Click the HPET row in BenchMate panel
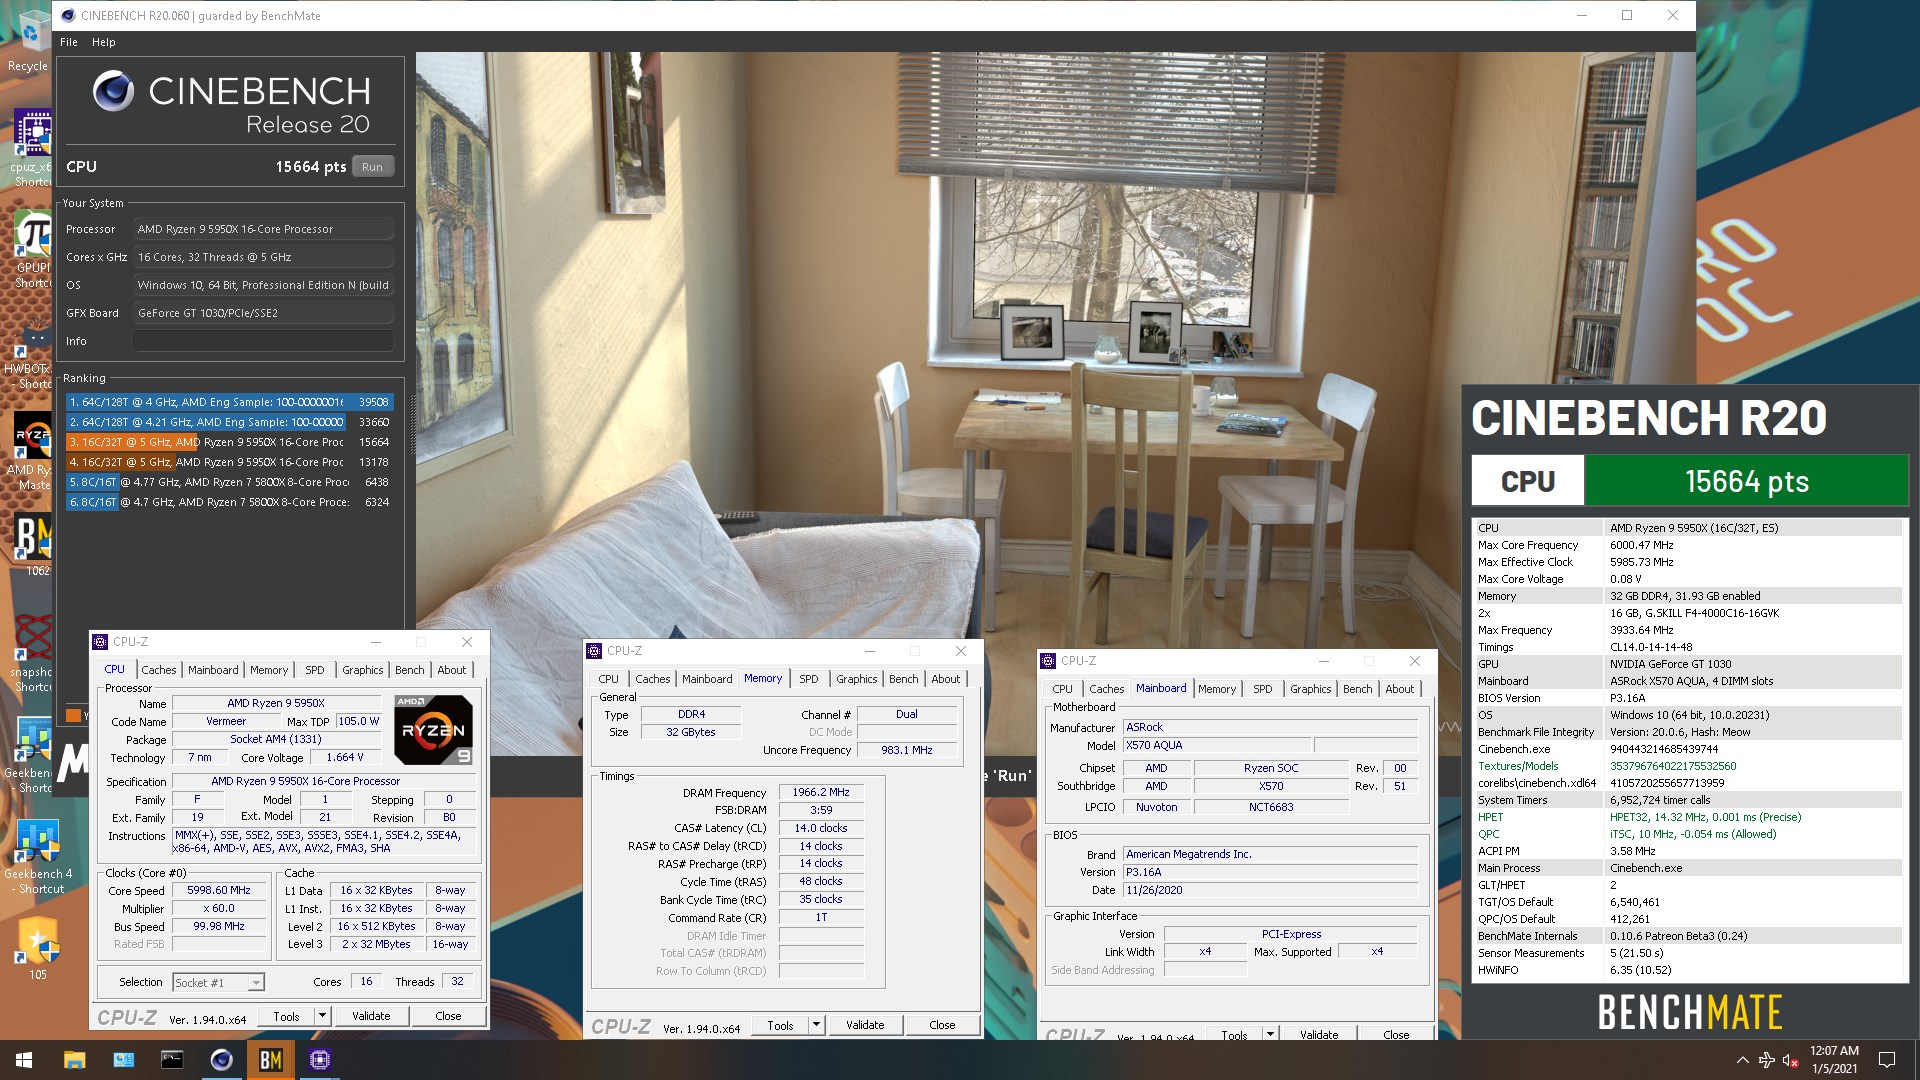The height and width of the screenshot is (1080, 1920). coord(1688,817)
